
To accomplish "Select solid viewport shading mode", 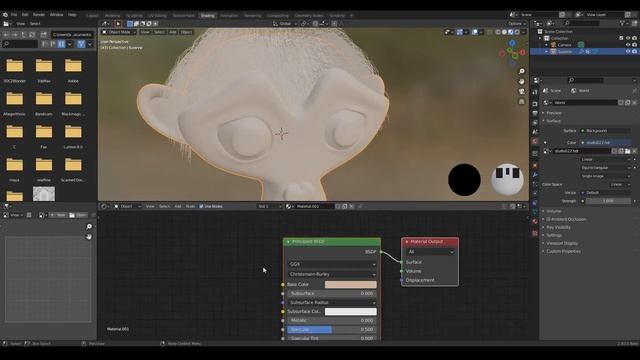I will pos(504,32).
